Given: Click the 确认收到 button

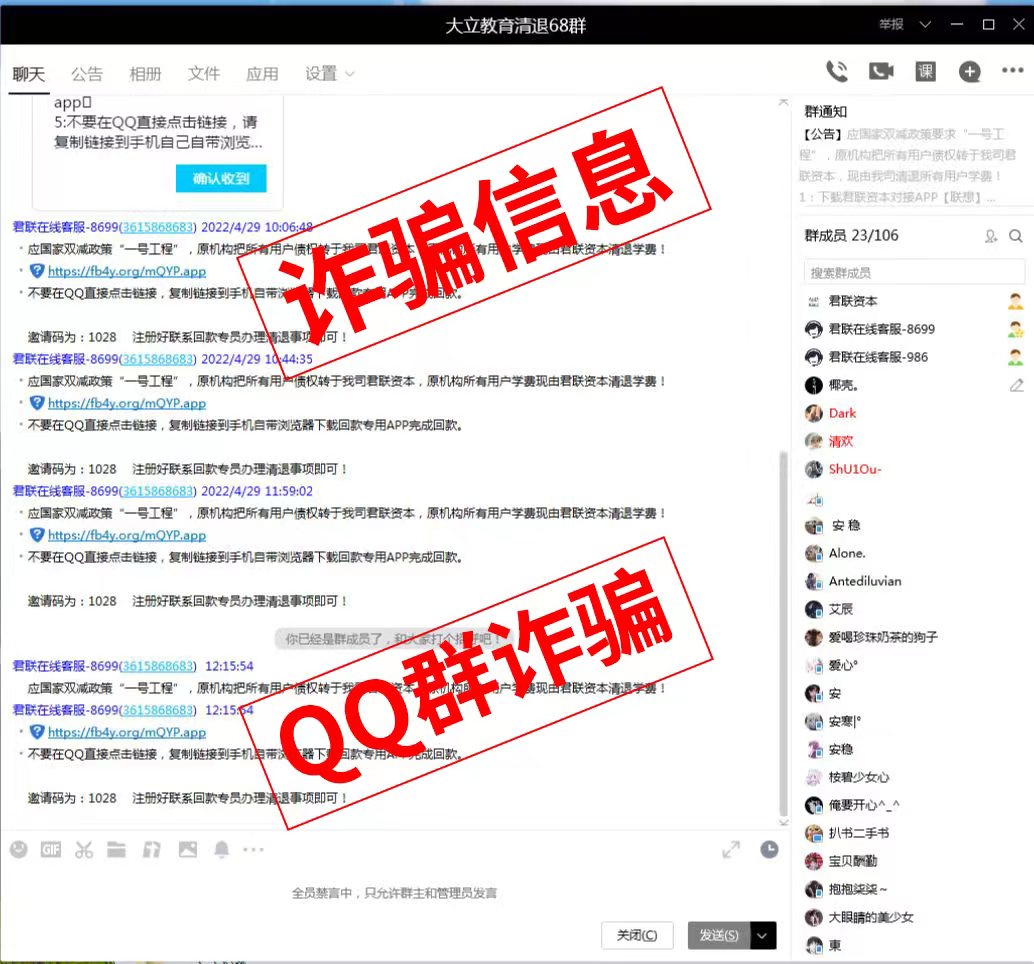Looking at the screenshot, I should pyautogui.click(x=221, y=178).
